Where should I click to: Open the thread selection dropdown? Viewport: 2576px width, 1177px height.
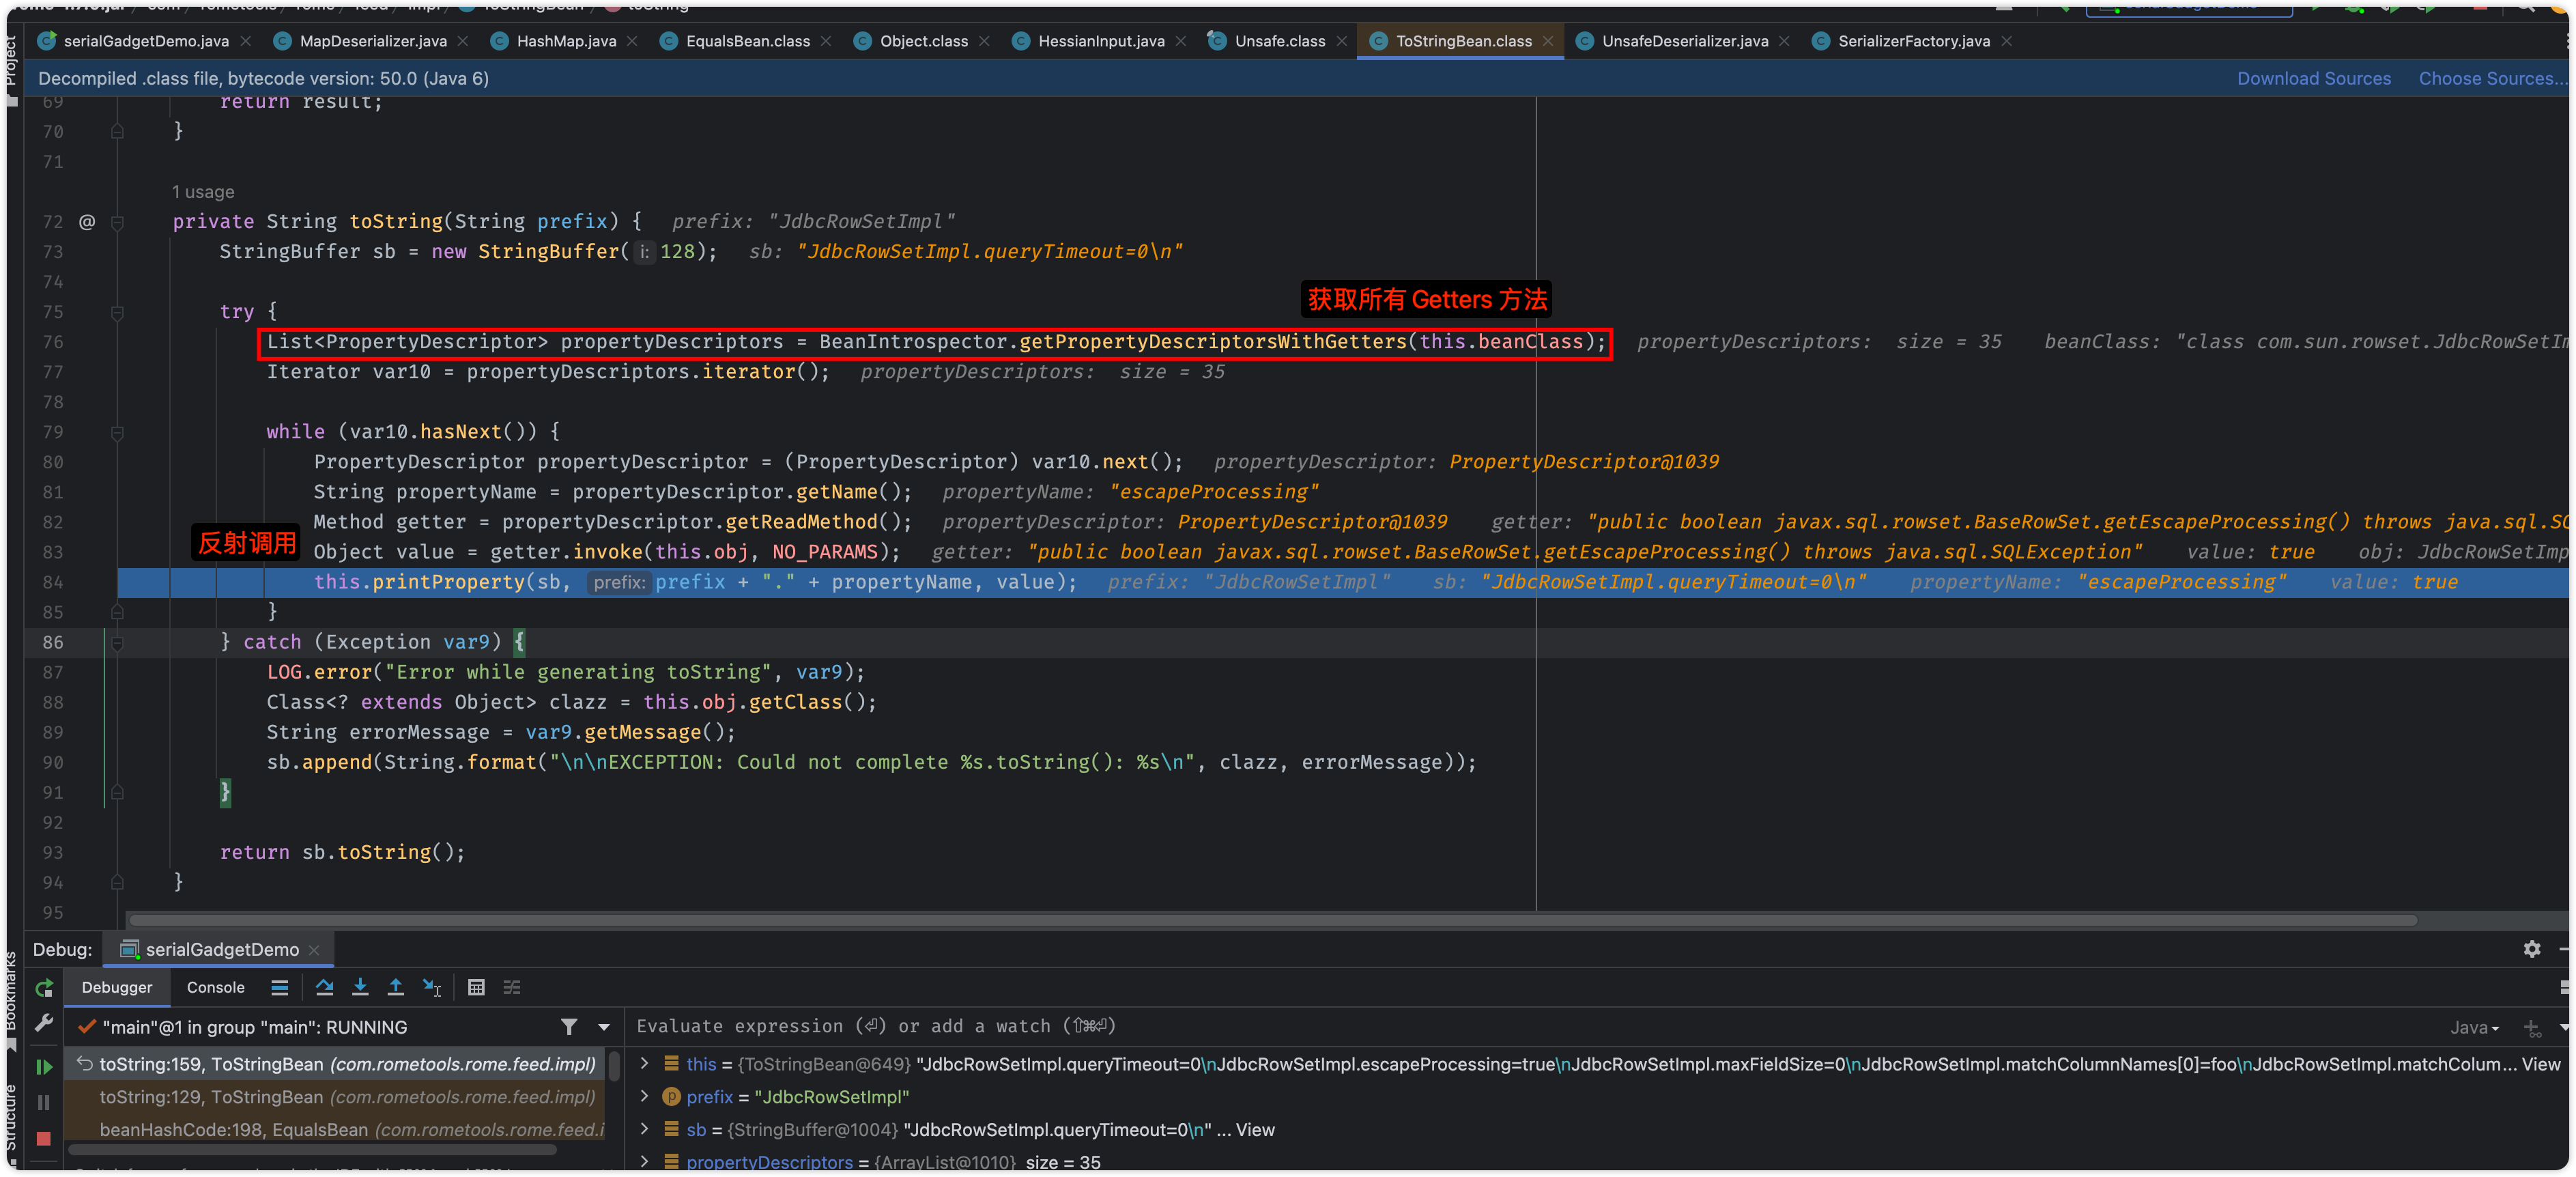click(x=604, y=1027)
